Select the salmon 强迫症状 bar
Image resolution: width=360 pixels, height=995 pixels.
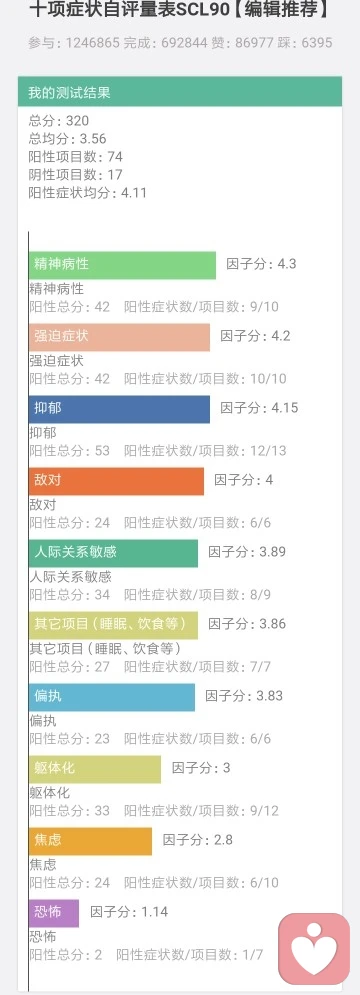tap(119, 337)
